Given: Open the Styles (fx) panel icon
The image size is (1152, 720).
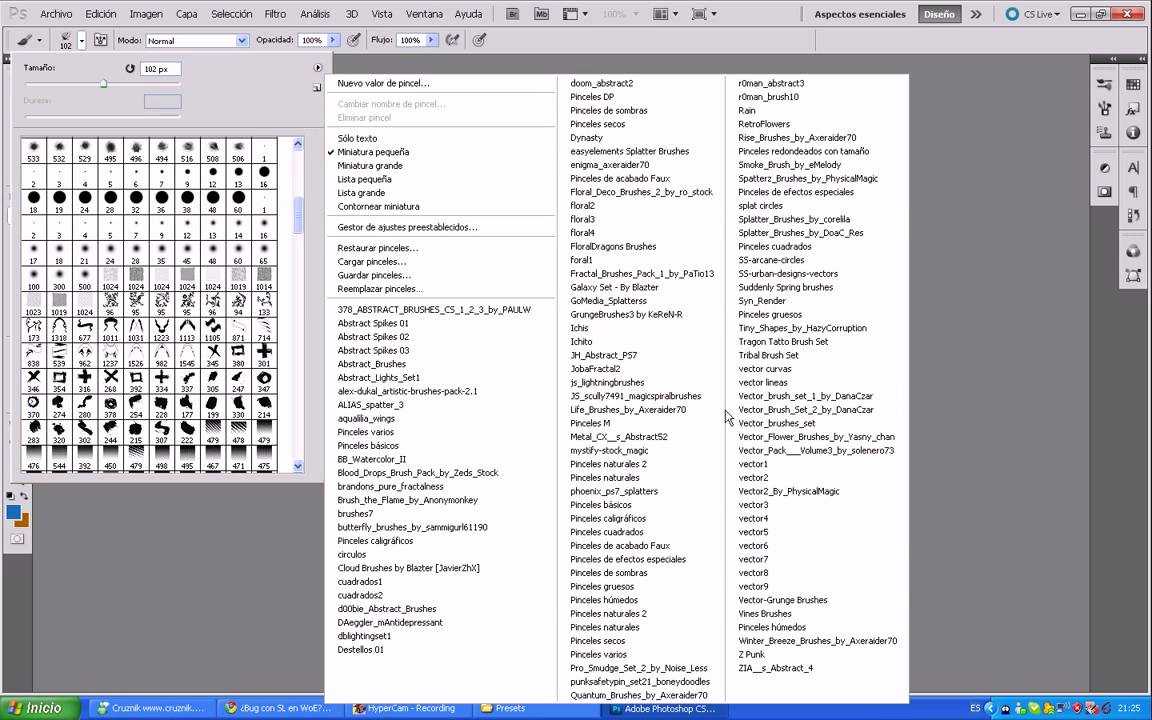Looking at the screenshot, I should [1133, 109].
